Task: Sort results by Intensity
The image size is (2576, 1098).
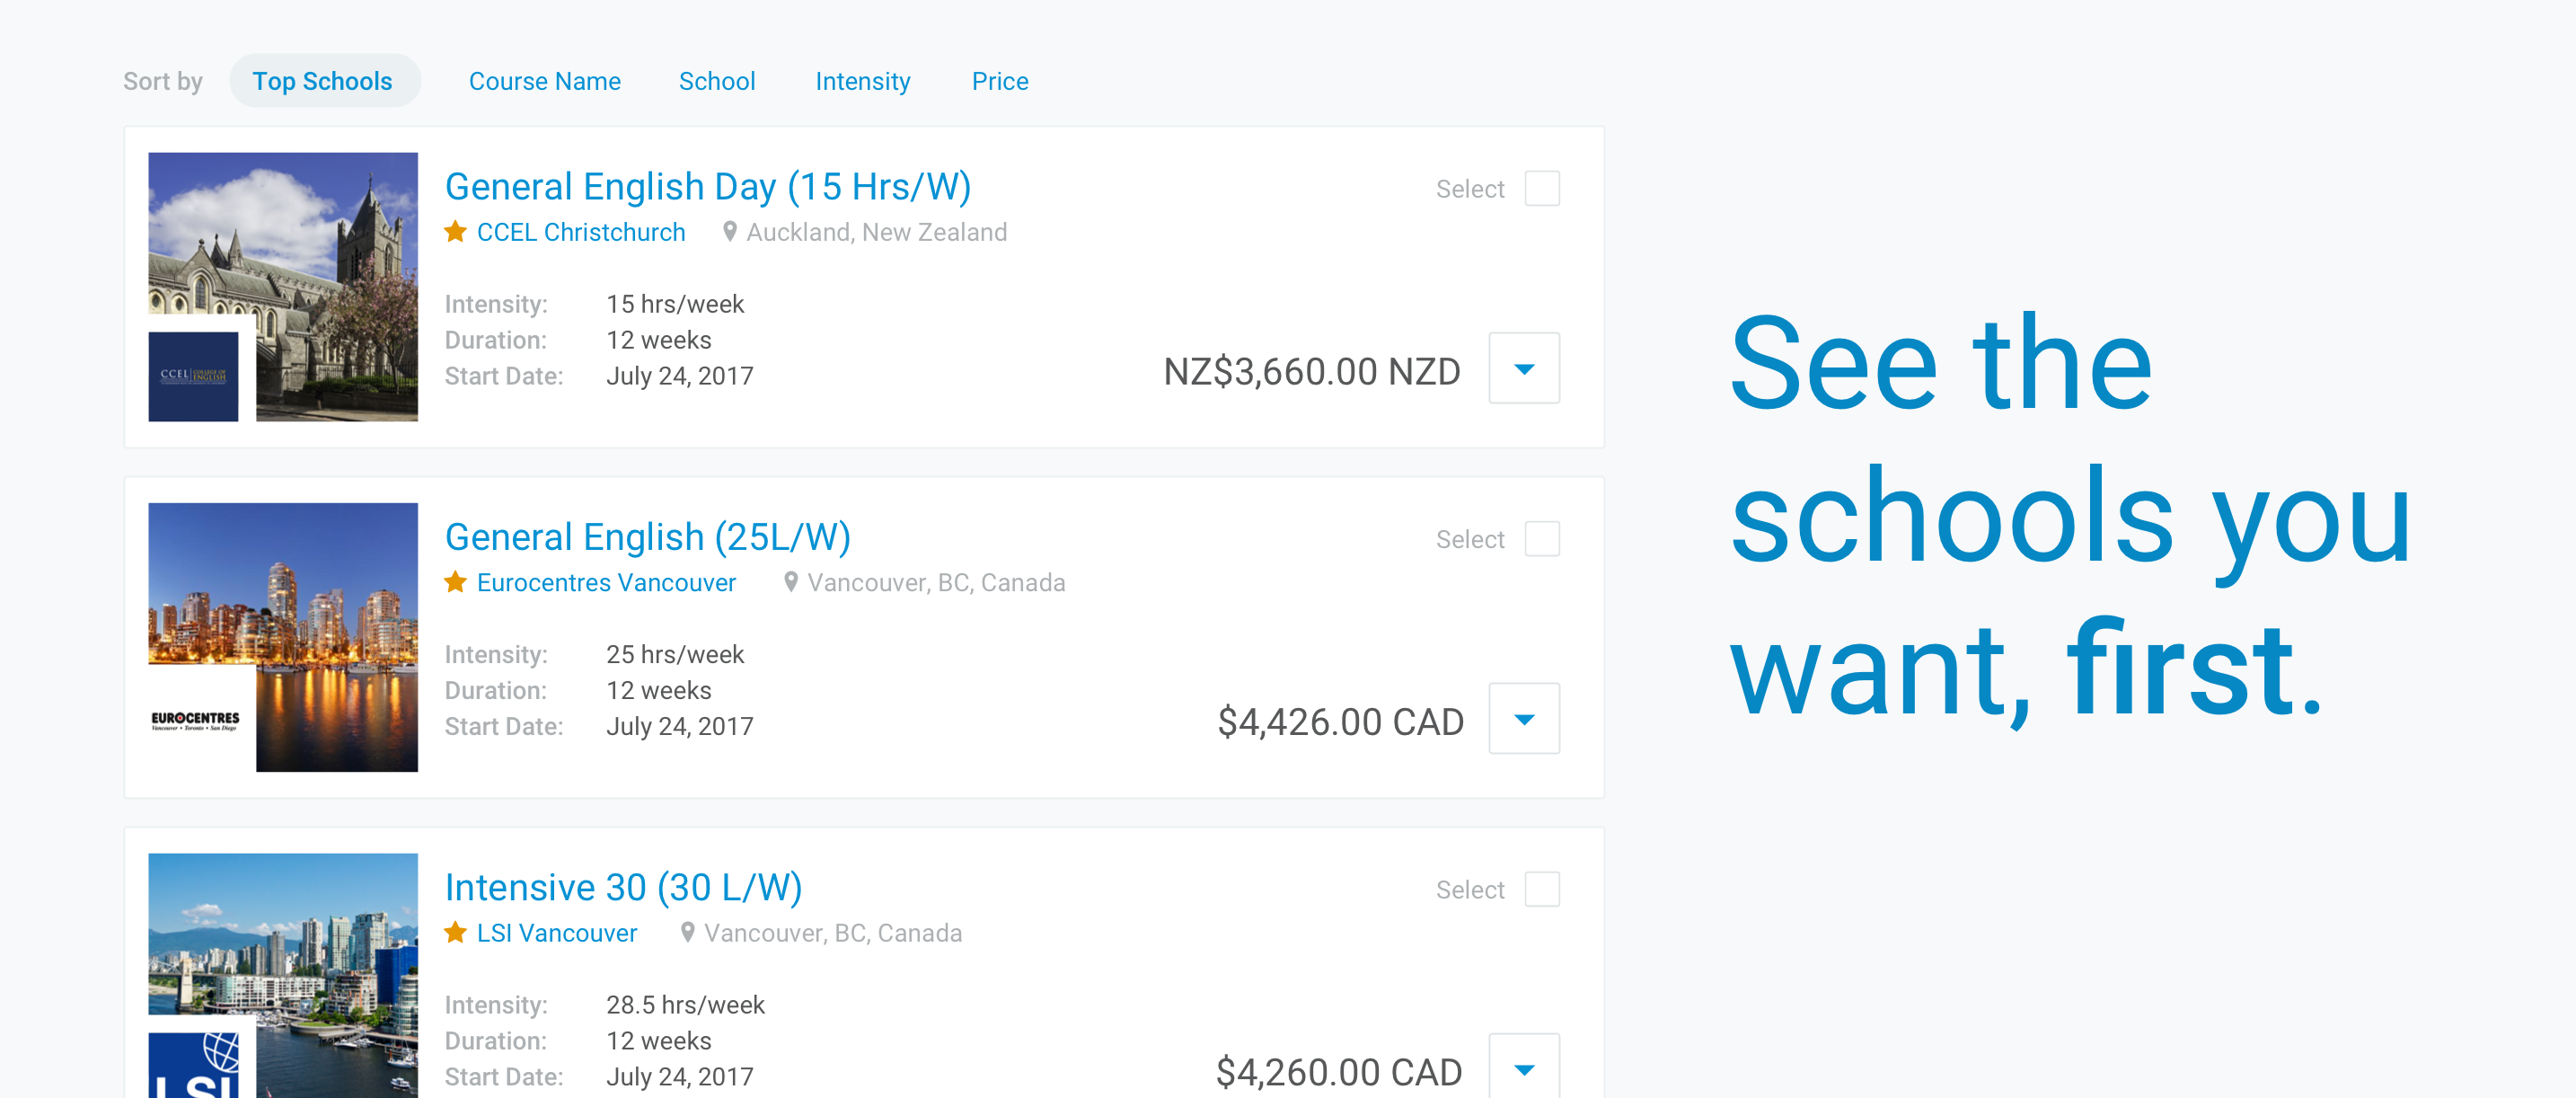Action: [x=863, y=81]
